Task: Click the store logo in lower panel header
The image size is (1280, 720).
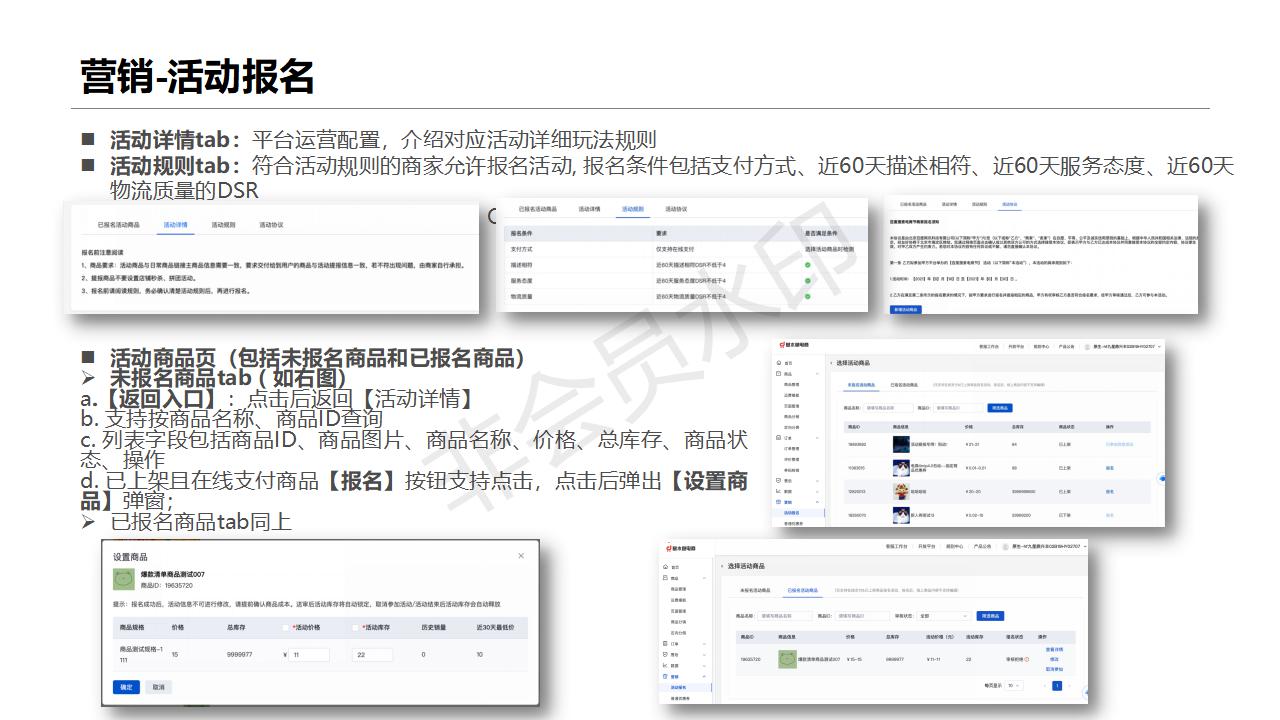Action: [681, 548]
